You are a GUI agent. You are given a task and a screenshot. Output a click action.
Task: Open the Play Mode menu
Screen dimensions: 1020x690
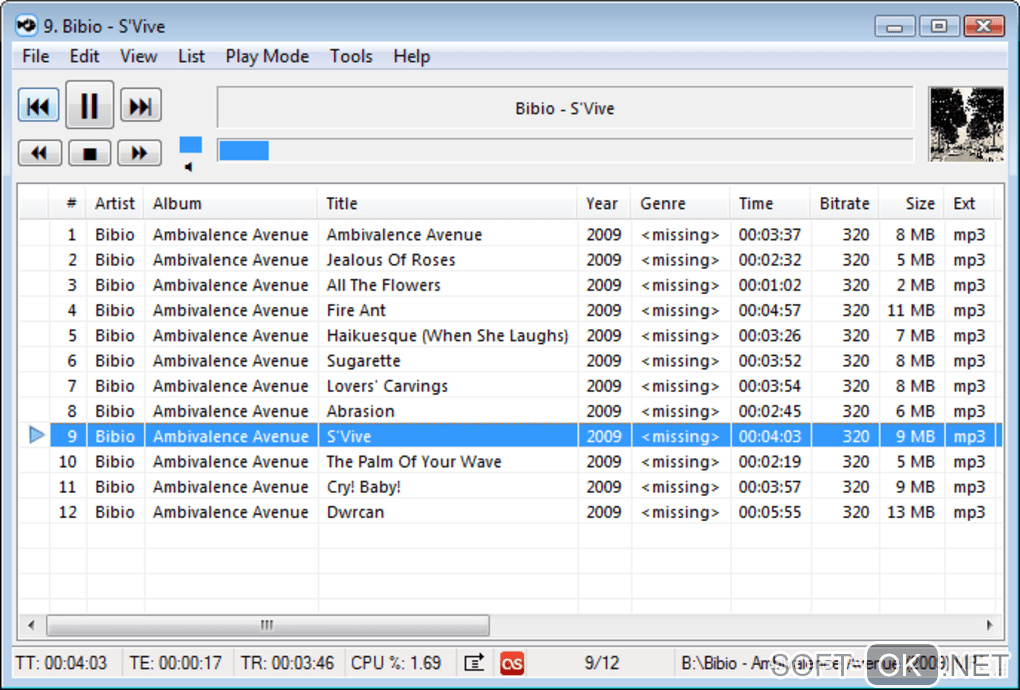click(267, 57)
